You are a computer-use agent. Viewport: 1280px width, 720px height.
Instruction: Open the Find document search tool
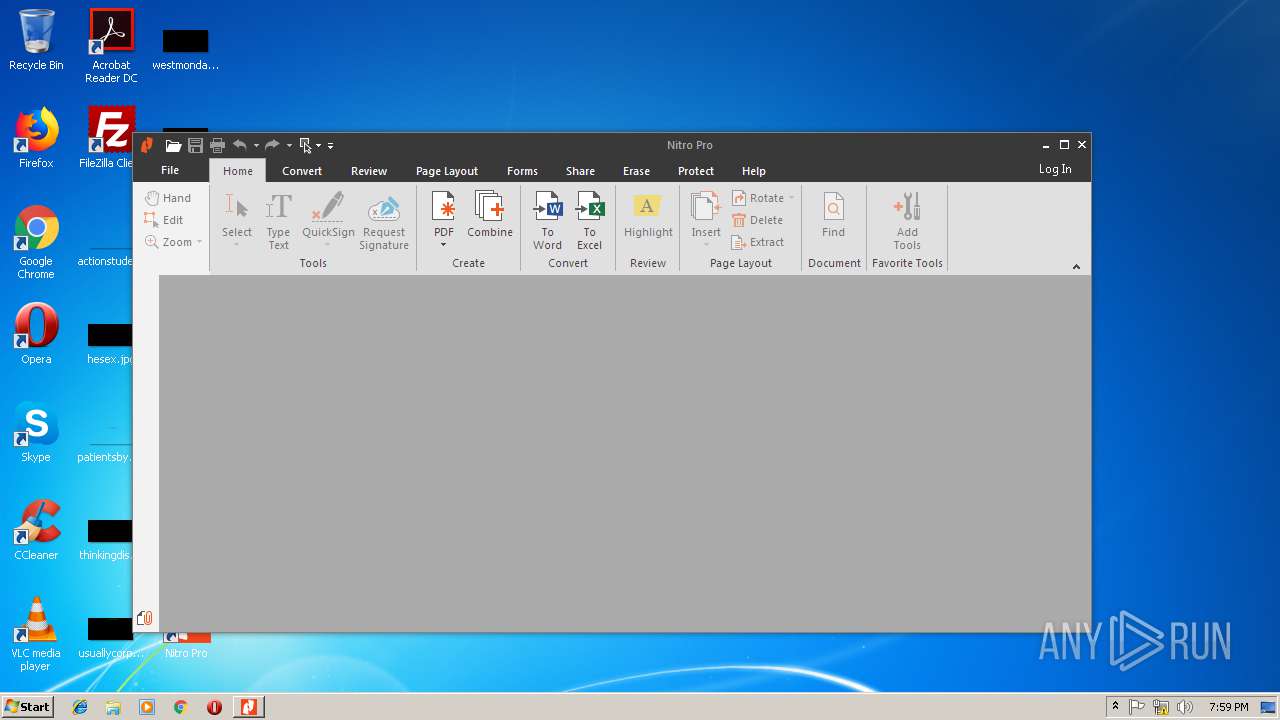tap(833, 215)
